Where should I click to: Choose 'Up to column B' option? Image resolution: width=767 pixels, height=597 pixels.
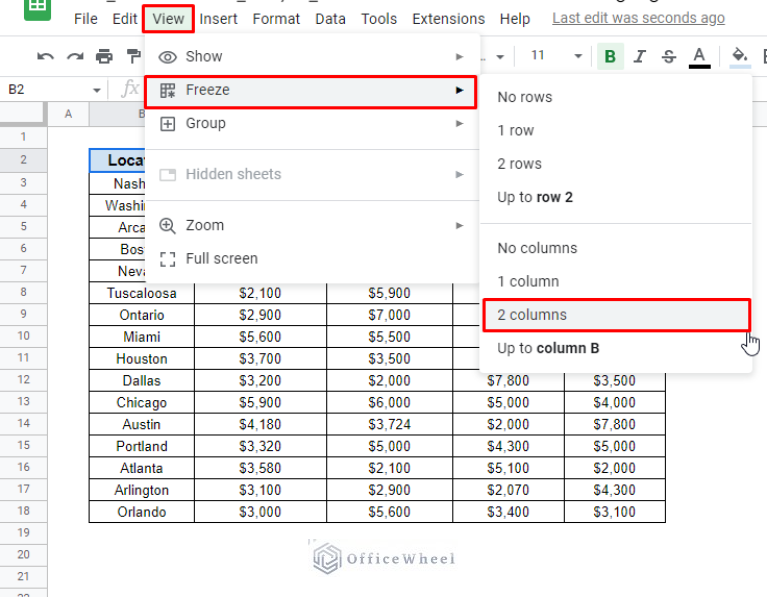coord(616,348)
